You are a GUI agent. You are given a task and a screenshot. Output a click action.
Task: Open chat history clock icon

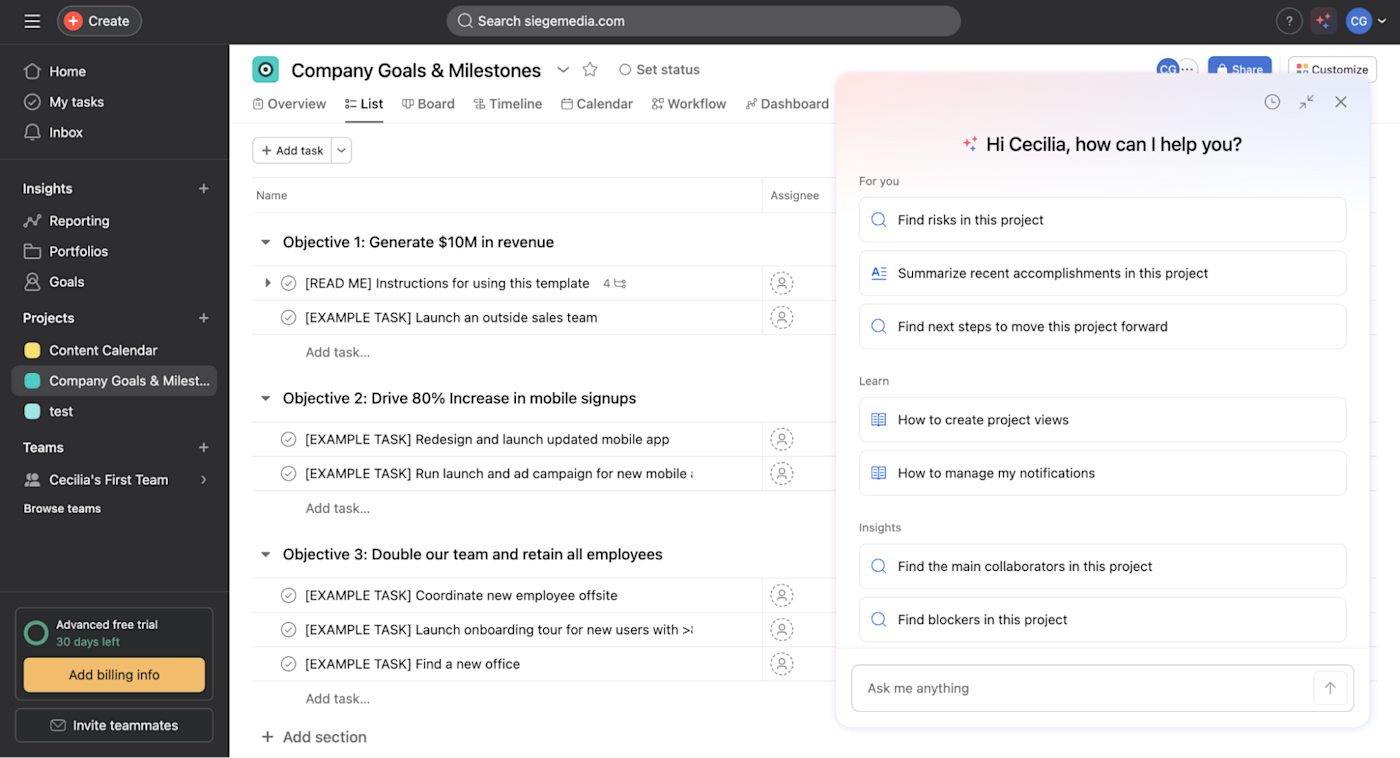tap(1272, 102)
